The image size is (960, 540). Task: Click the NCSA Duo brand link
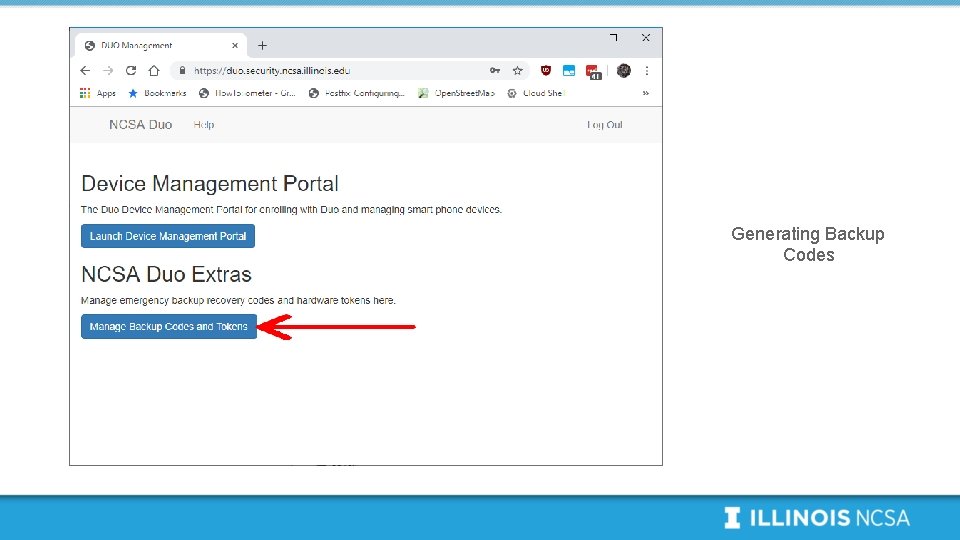click(140, 124)
